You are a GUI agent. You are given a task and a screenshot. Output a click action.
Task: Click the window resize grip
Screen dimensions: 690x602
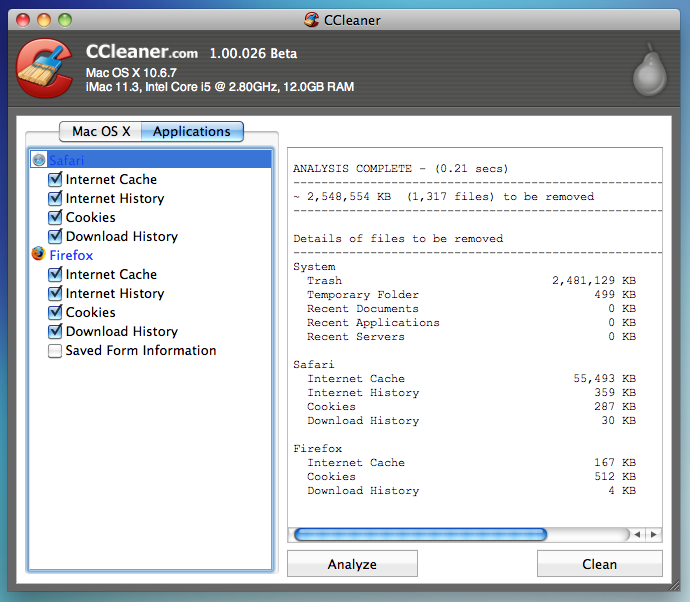(674, 586)
